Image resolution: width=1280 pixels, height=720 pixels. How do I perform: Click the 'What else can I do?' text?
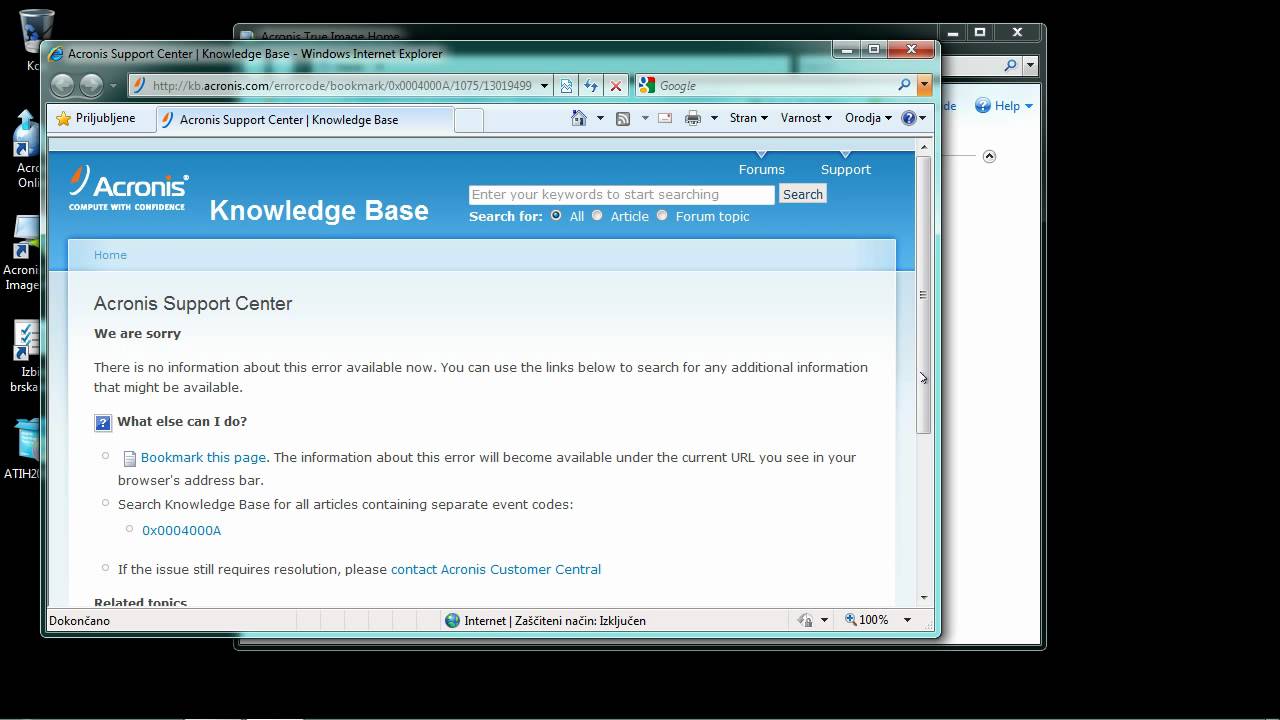click(x=182, y=421)
